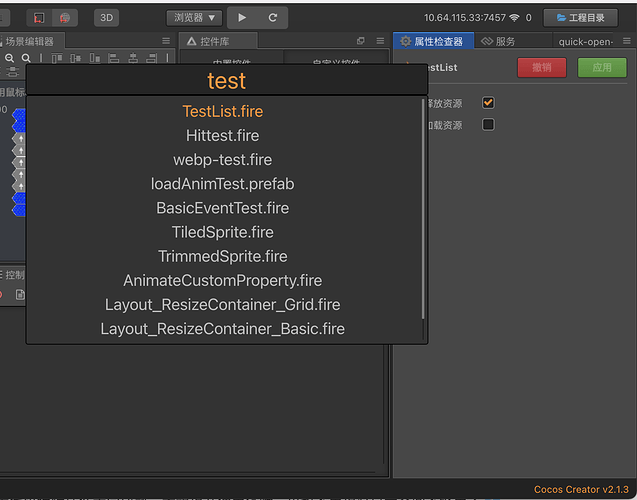The width and height of the screenshot is (637, 500).
Task: Click the test search input field
Action: tap(227, 80)
